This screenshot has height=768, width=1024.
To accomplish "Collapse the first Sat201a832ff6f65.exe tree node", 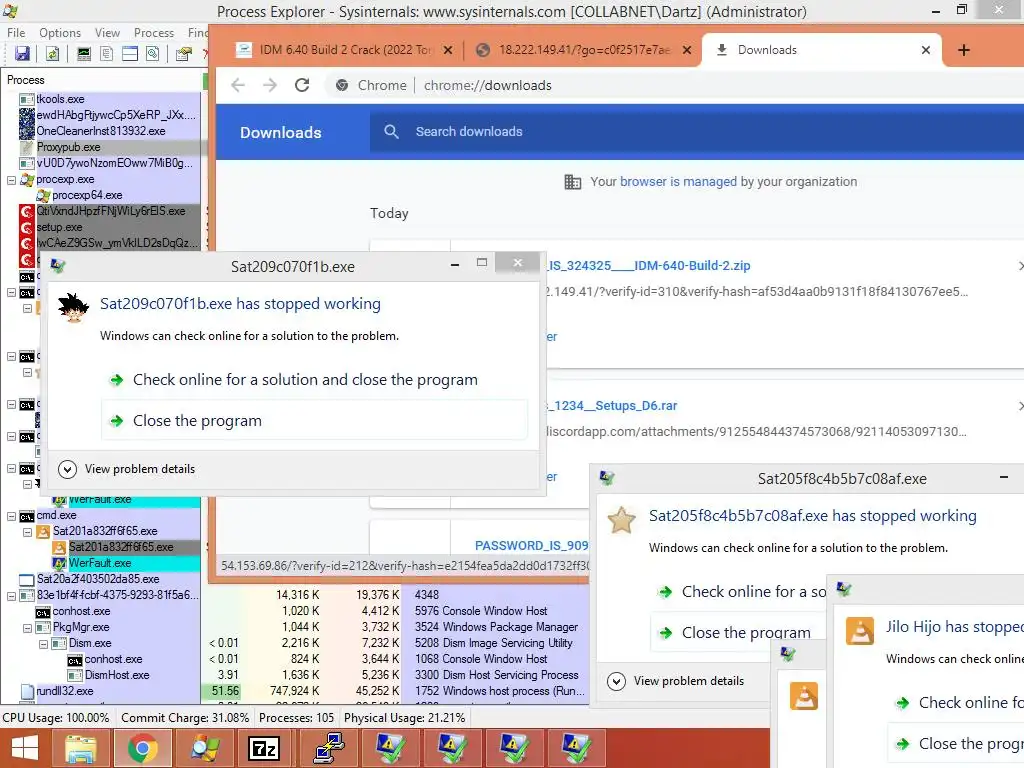I will coord(27,532).
